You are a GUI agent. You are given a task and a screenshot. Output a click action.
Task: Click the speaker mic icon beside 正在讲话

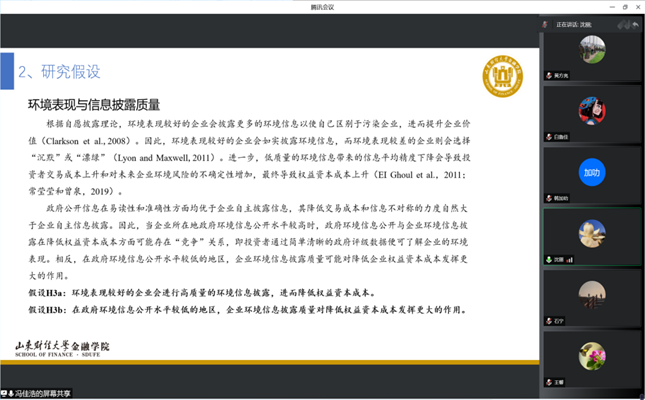(545, 24)
